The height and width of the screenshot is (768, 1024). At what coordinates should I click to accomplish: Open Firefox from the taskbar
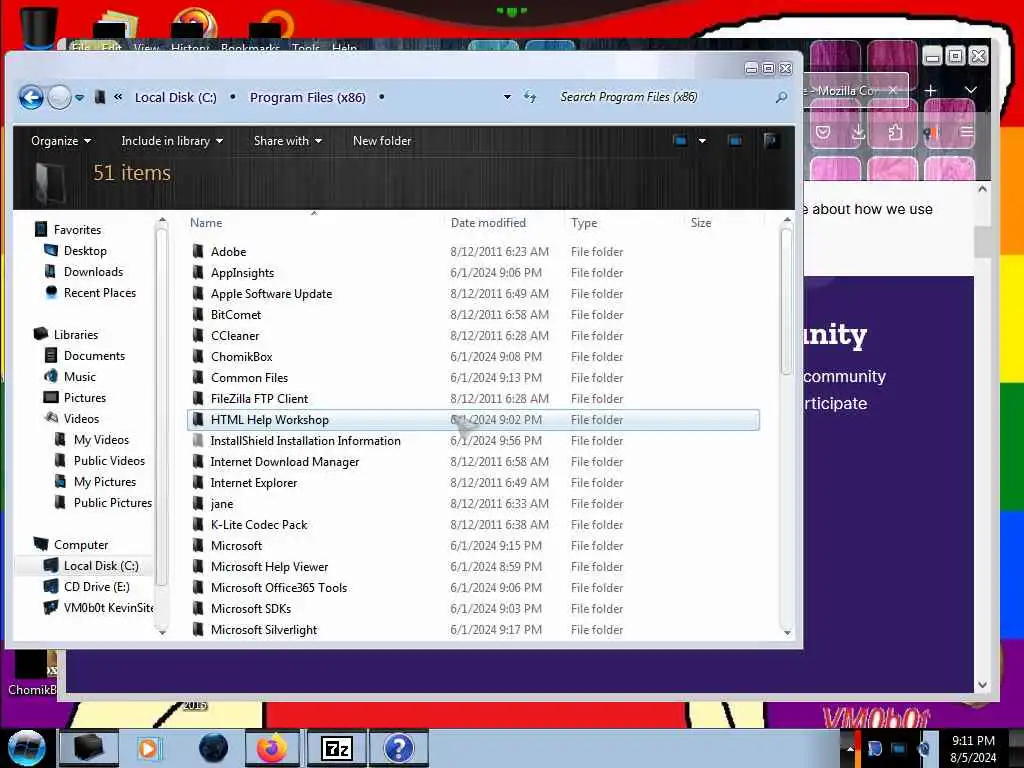click(272, 748)
